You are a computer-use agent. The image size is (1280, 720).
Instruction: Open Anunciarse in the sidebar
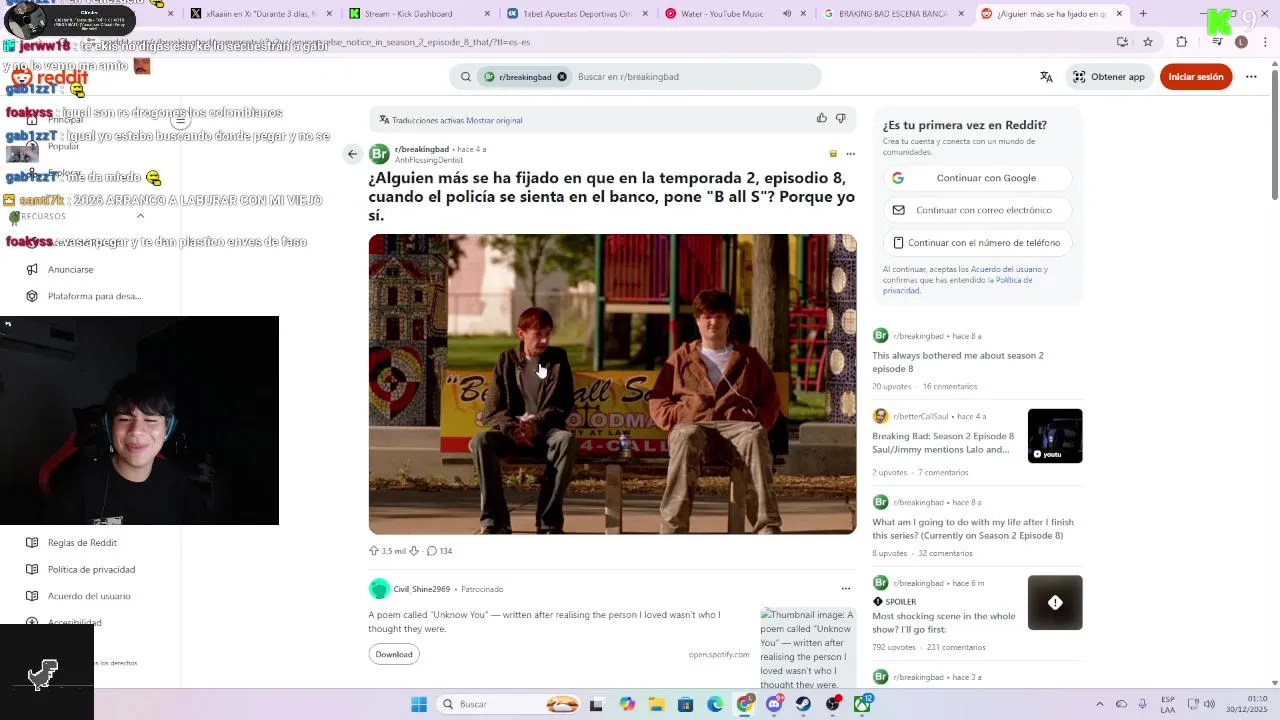70,269
